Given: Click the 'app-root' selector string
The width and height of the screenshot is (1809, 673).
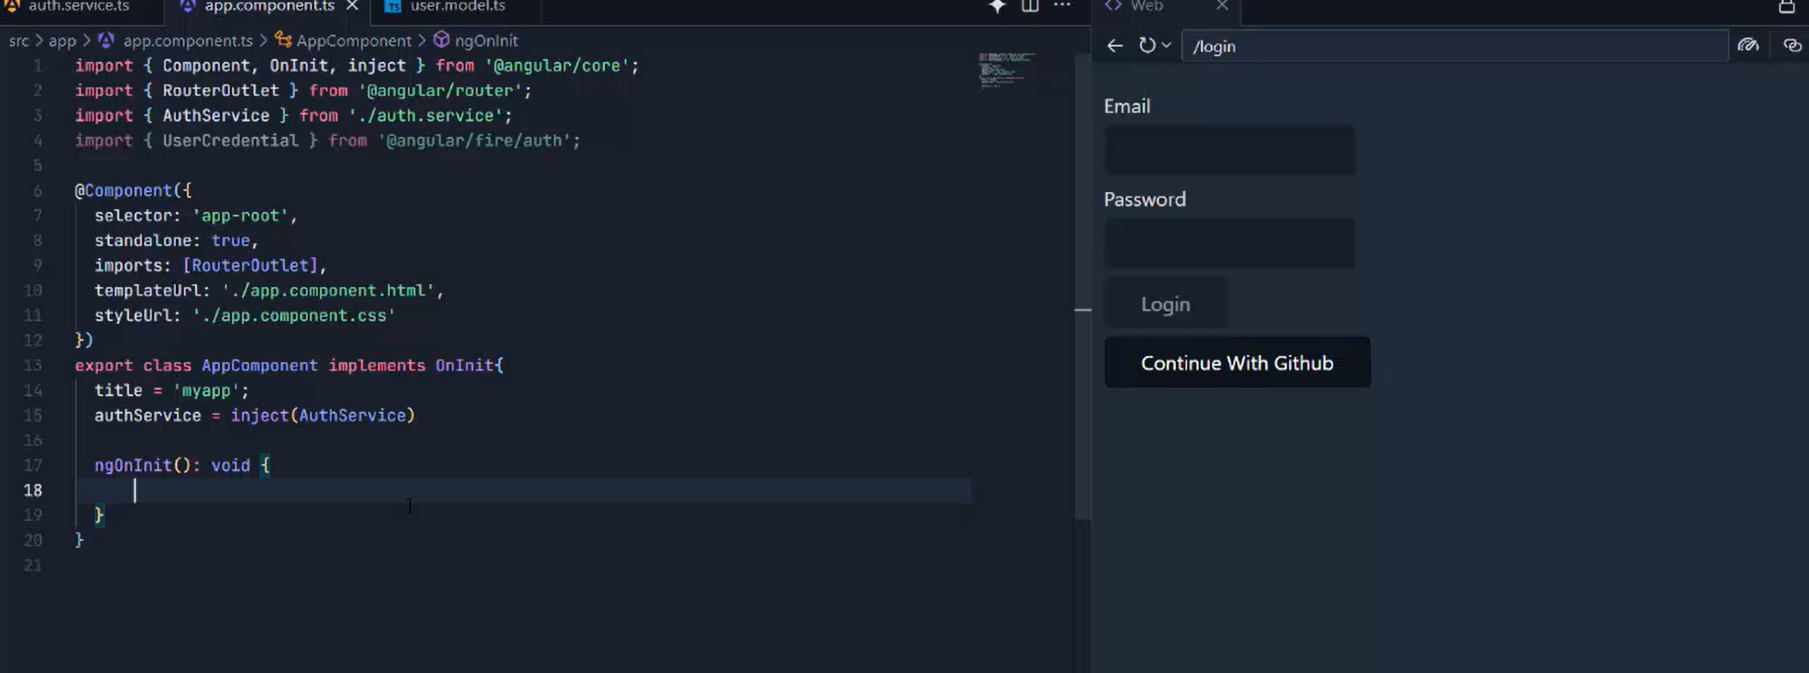Looking at the screenshot, I should [x=240, y=216].
